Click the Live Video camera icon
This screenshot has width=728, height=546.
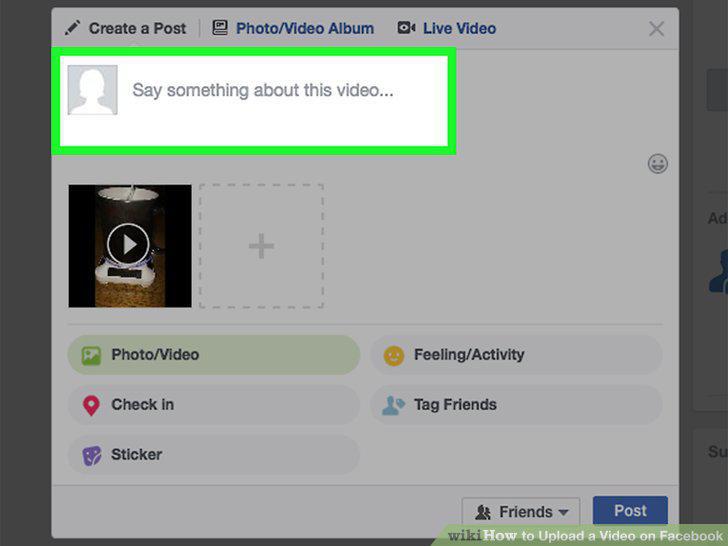coord(406,28)
